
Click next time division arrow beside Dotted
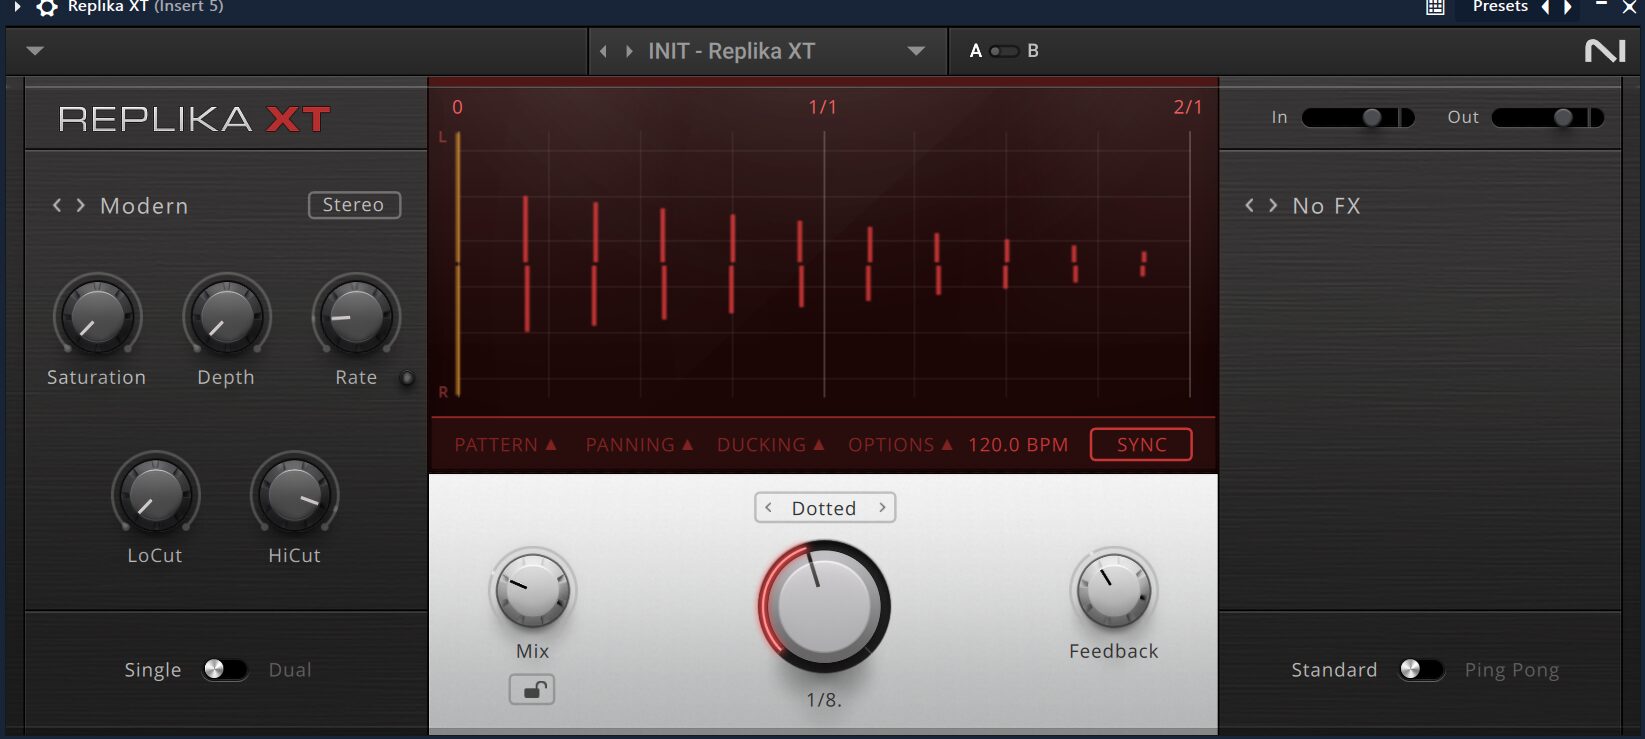click(882, 508)
